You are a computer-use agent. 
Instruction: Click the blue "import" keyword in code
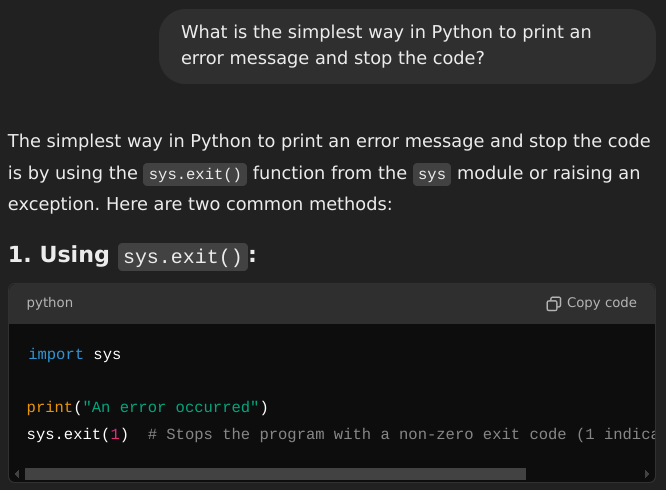point(56,354)
